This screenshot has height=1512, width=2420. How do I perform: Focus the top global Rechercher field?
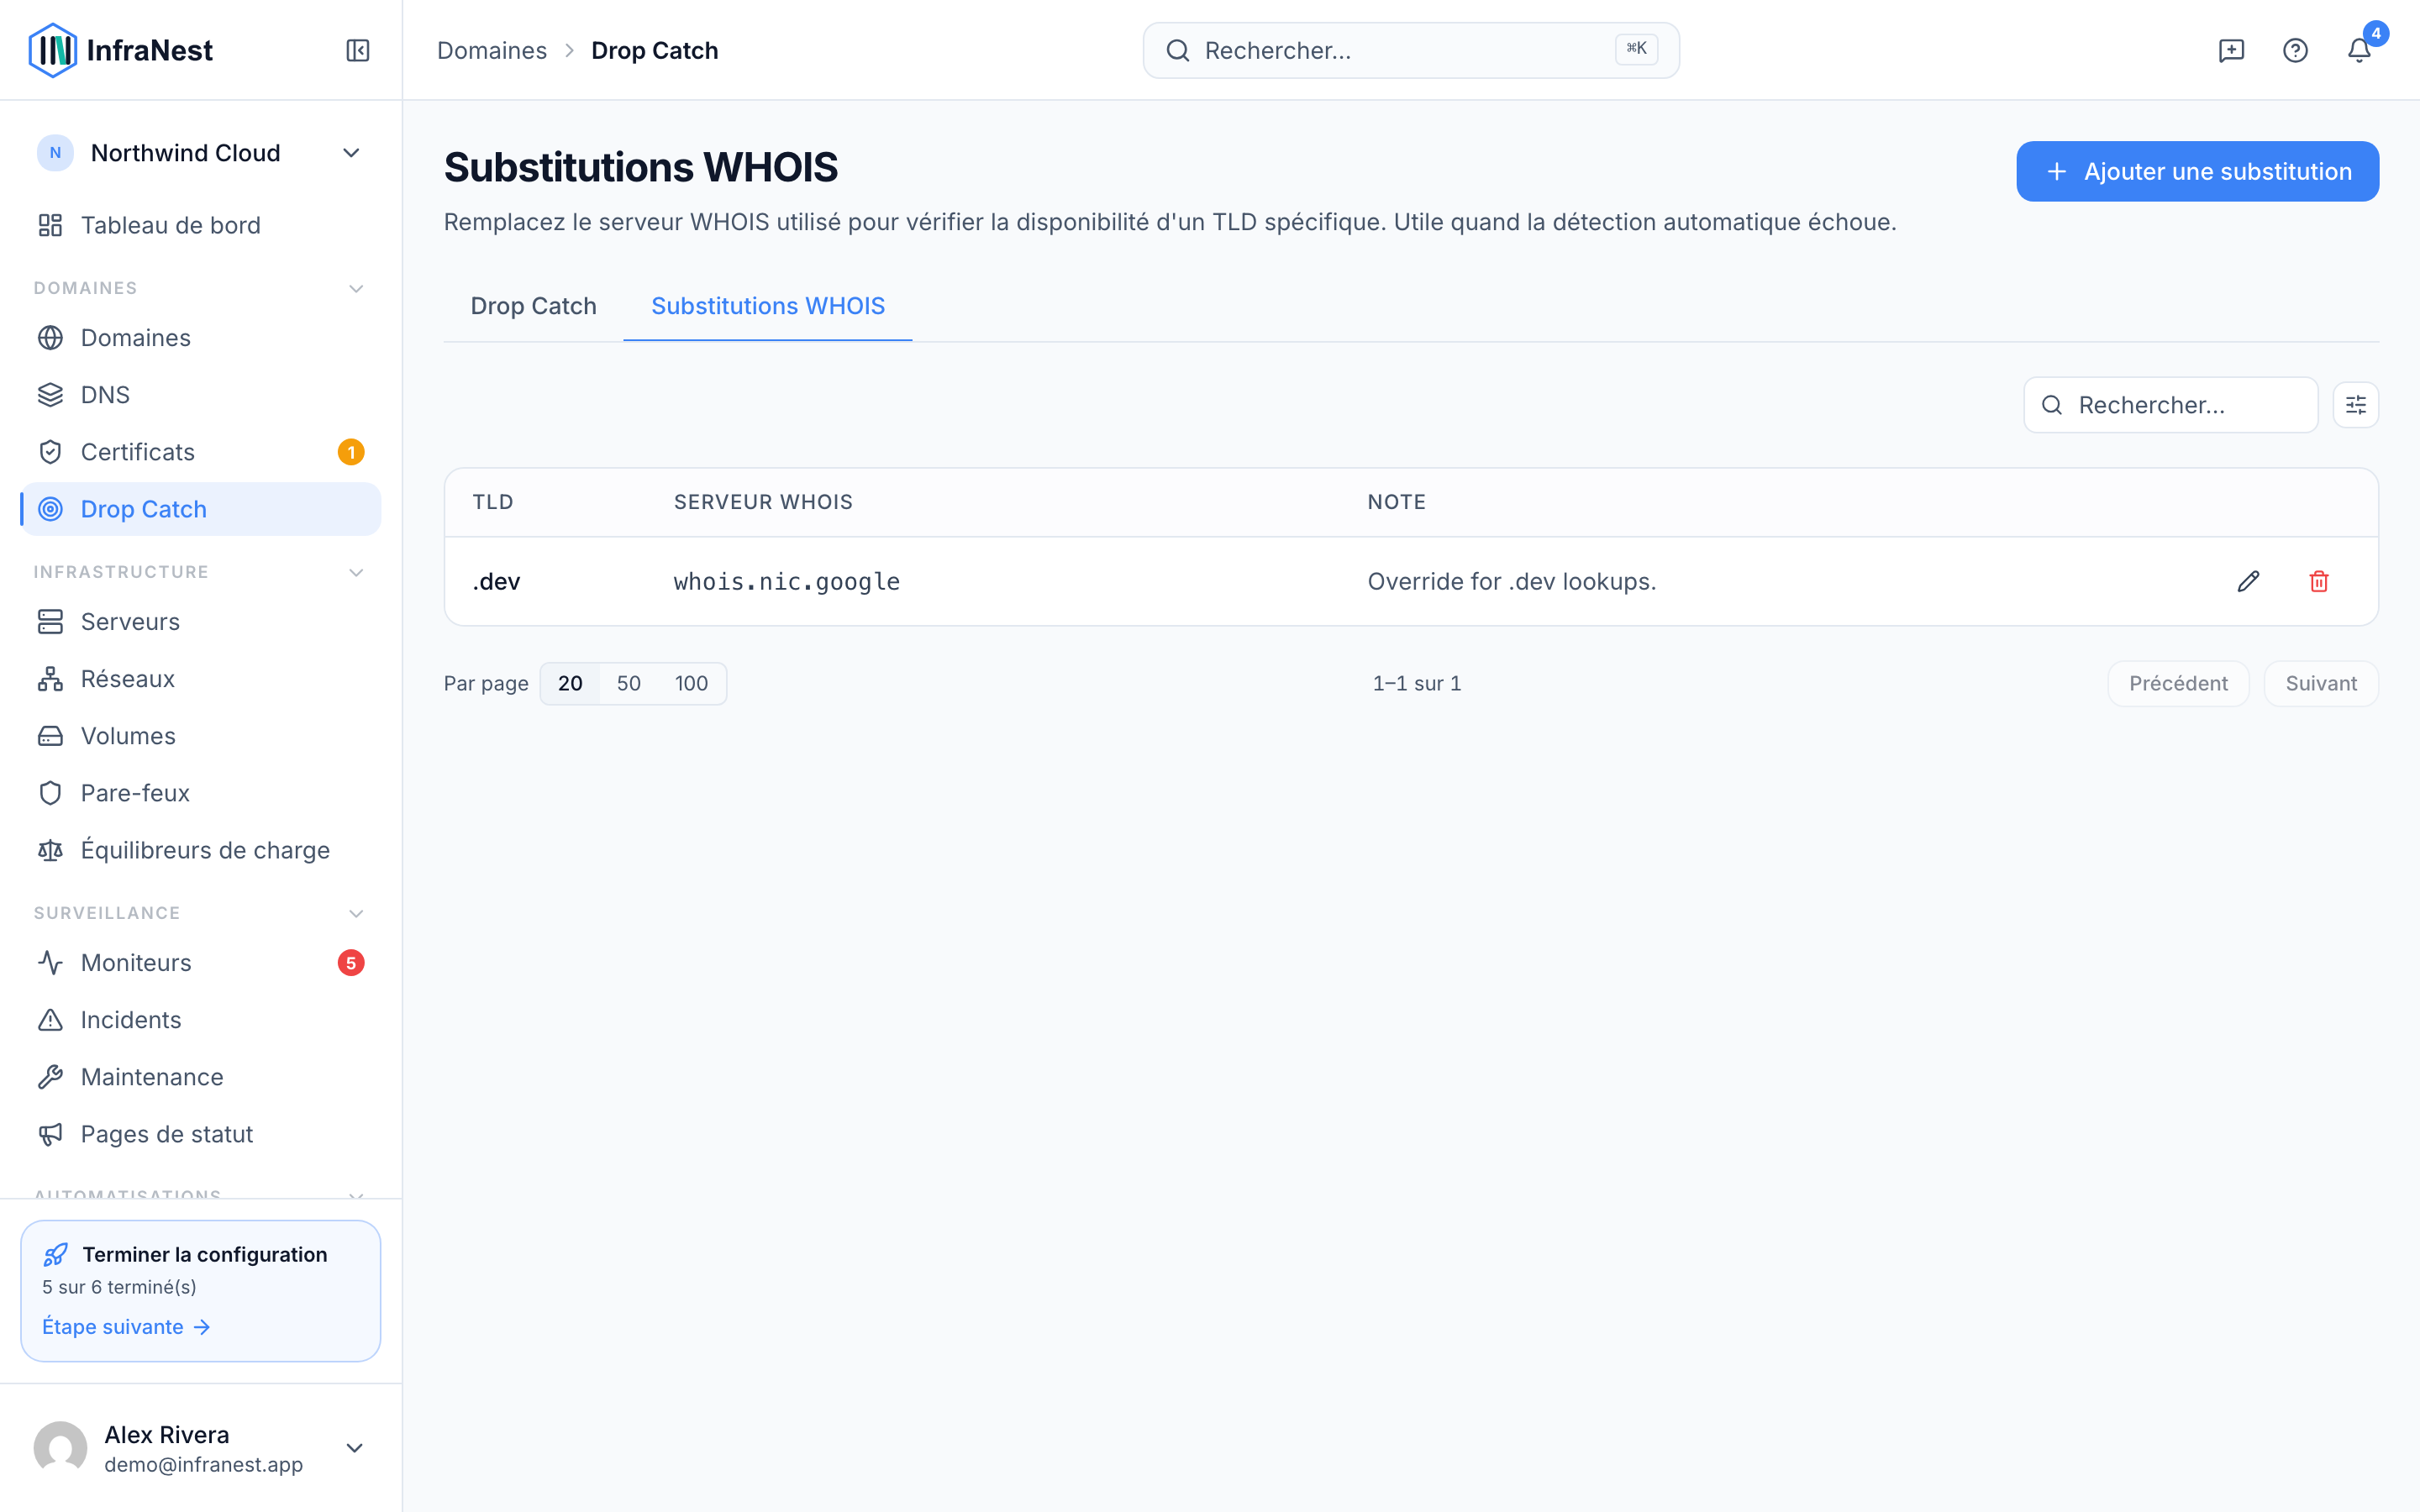pyautogui.click(x=1411, y=50)
